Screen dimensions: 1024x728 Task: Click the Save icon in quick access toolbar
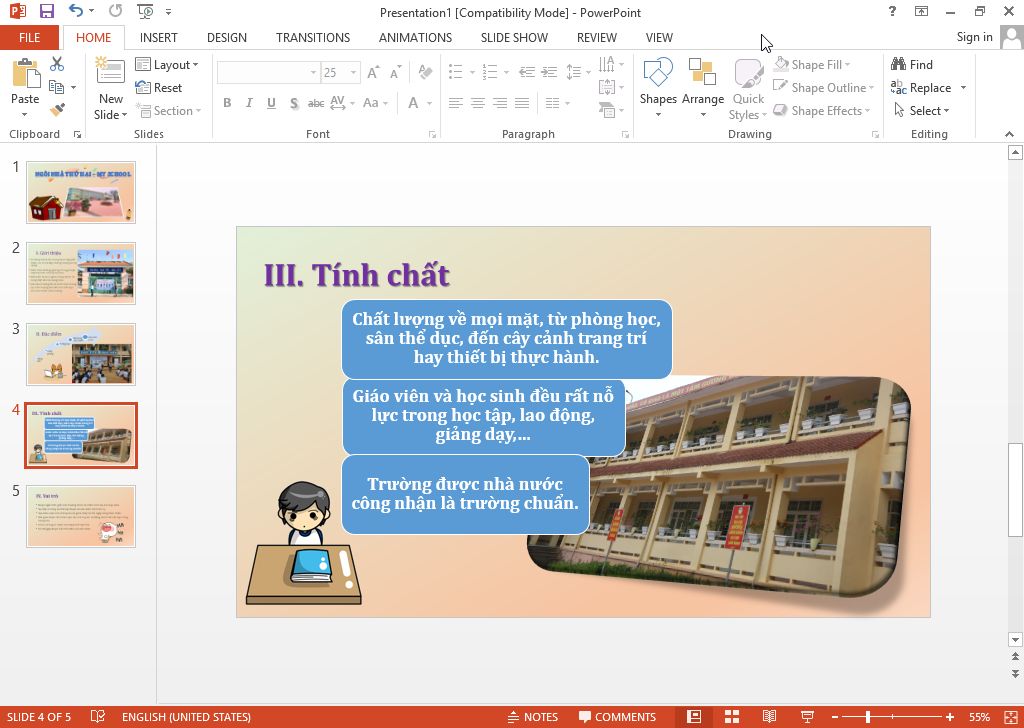pos(46,12)
